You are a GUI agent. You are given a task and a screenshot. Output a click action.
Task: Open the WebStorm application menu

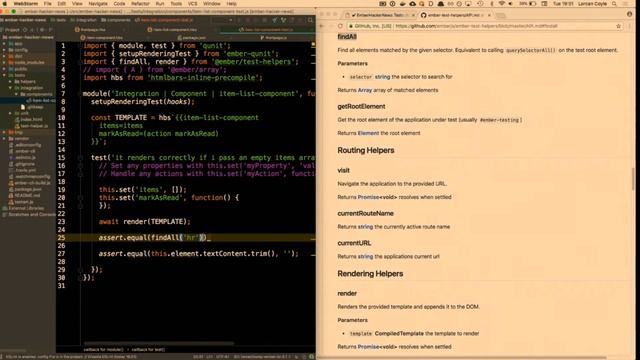pos(26,4)
